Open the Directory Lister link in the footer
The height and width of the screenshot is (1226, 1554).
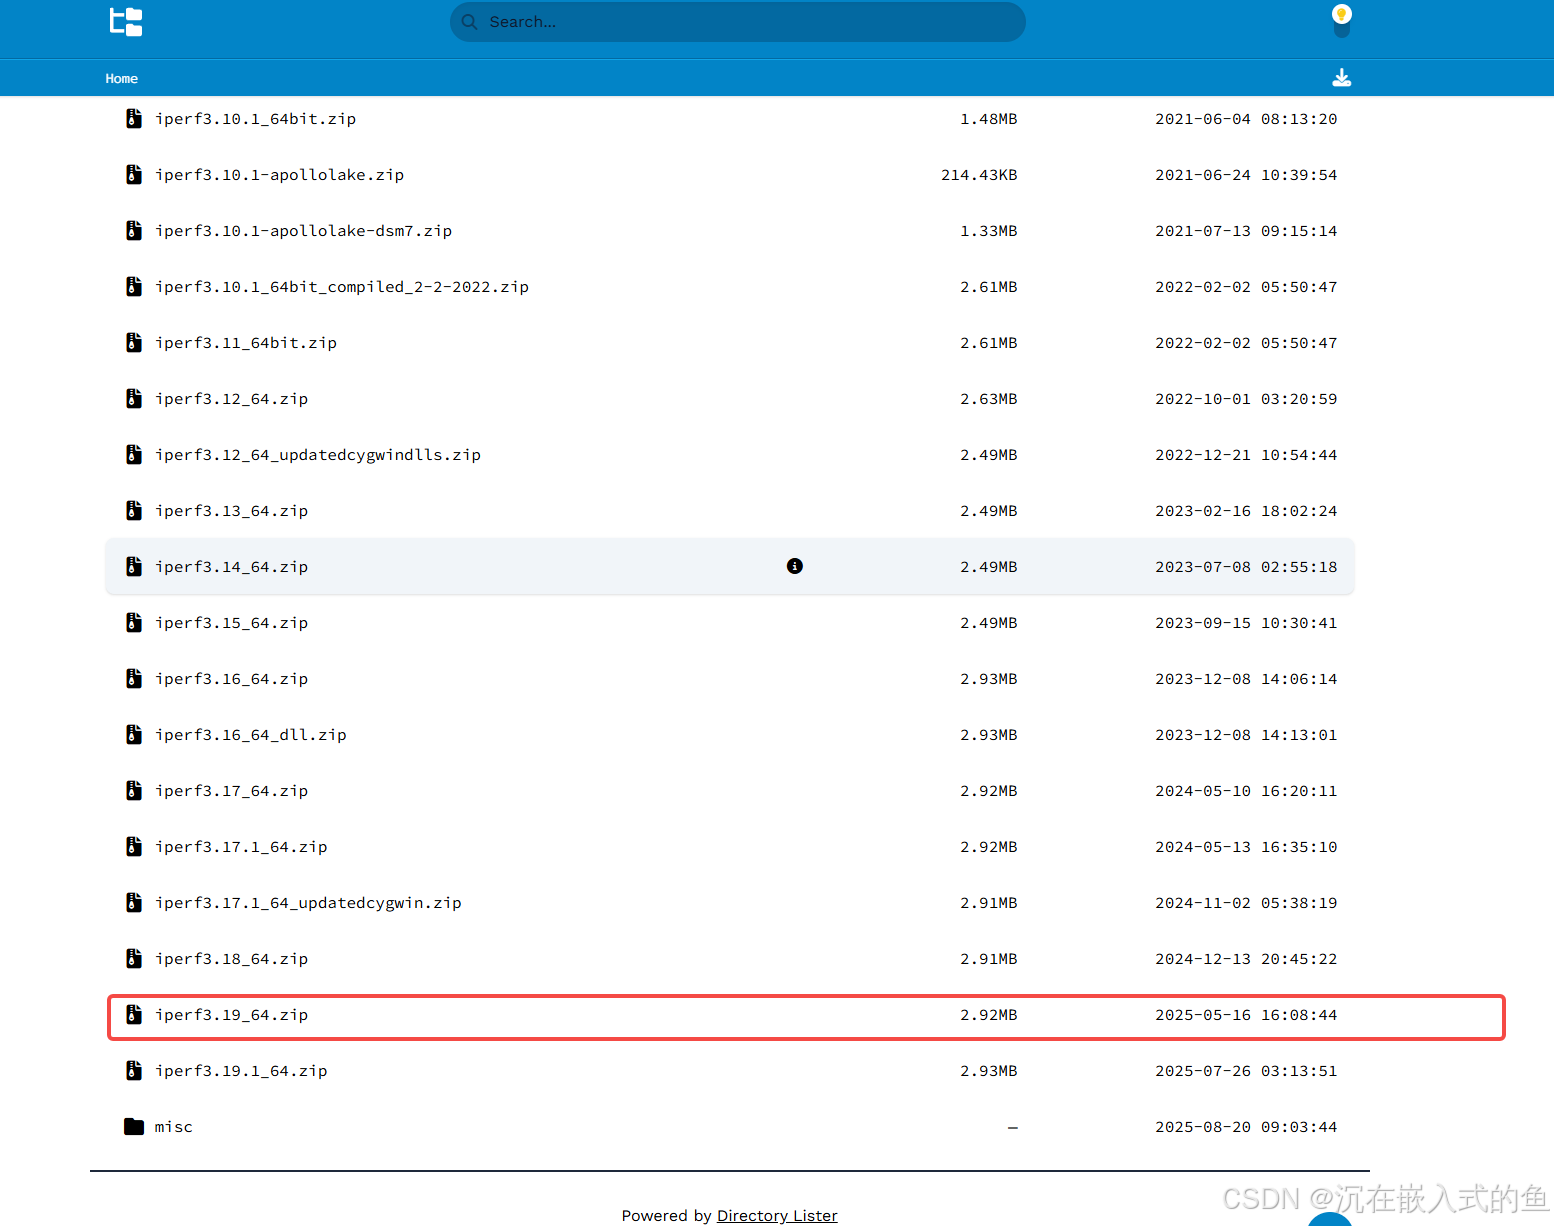pos(777,1215)
